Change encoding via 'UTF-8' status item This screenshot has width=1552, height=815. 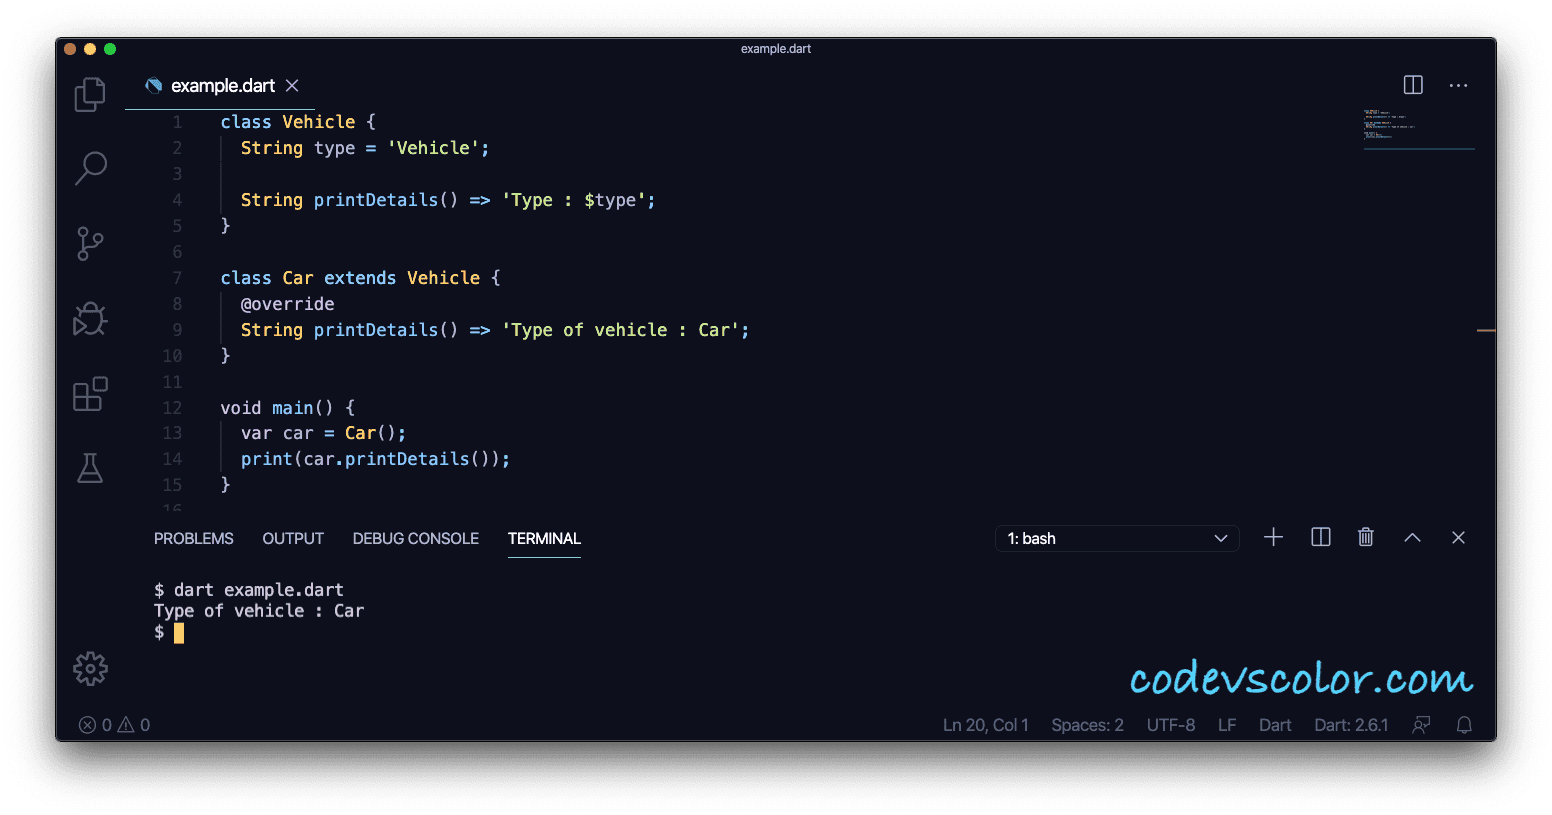pos(1171,725)
